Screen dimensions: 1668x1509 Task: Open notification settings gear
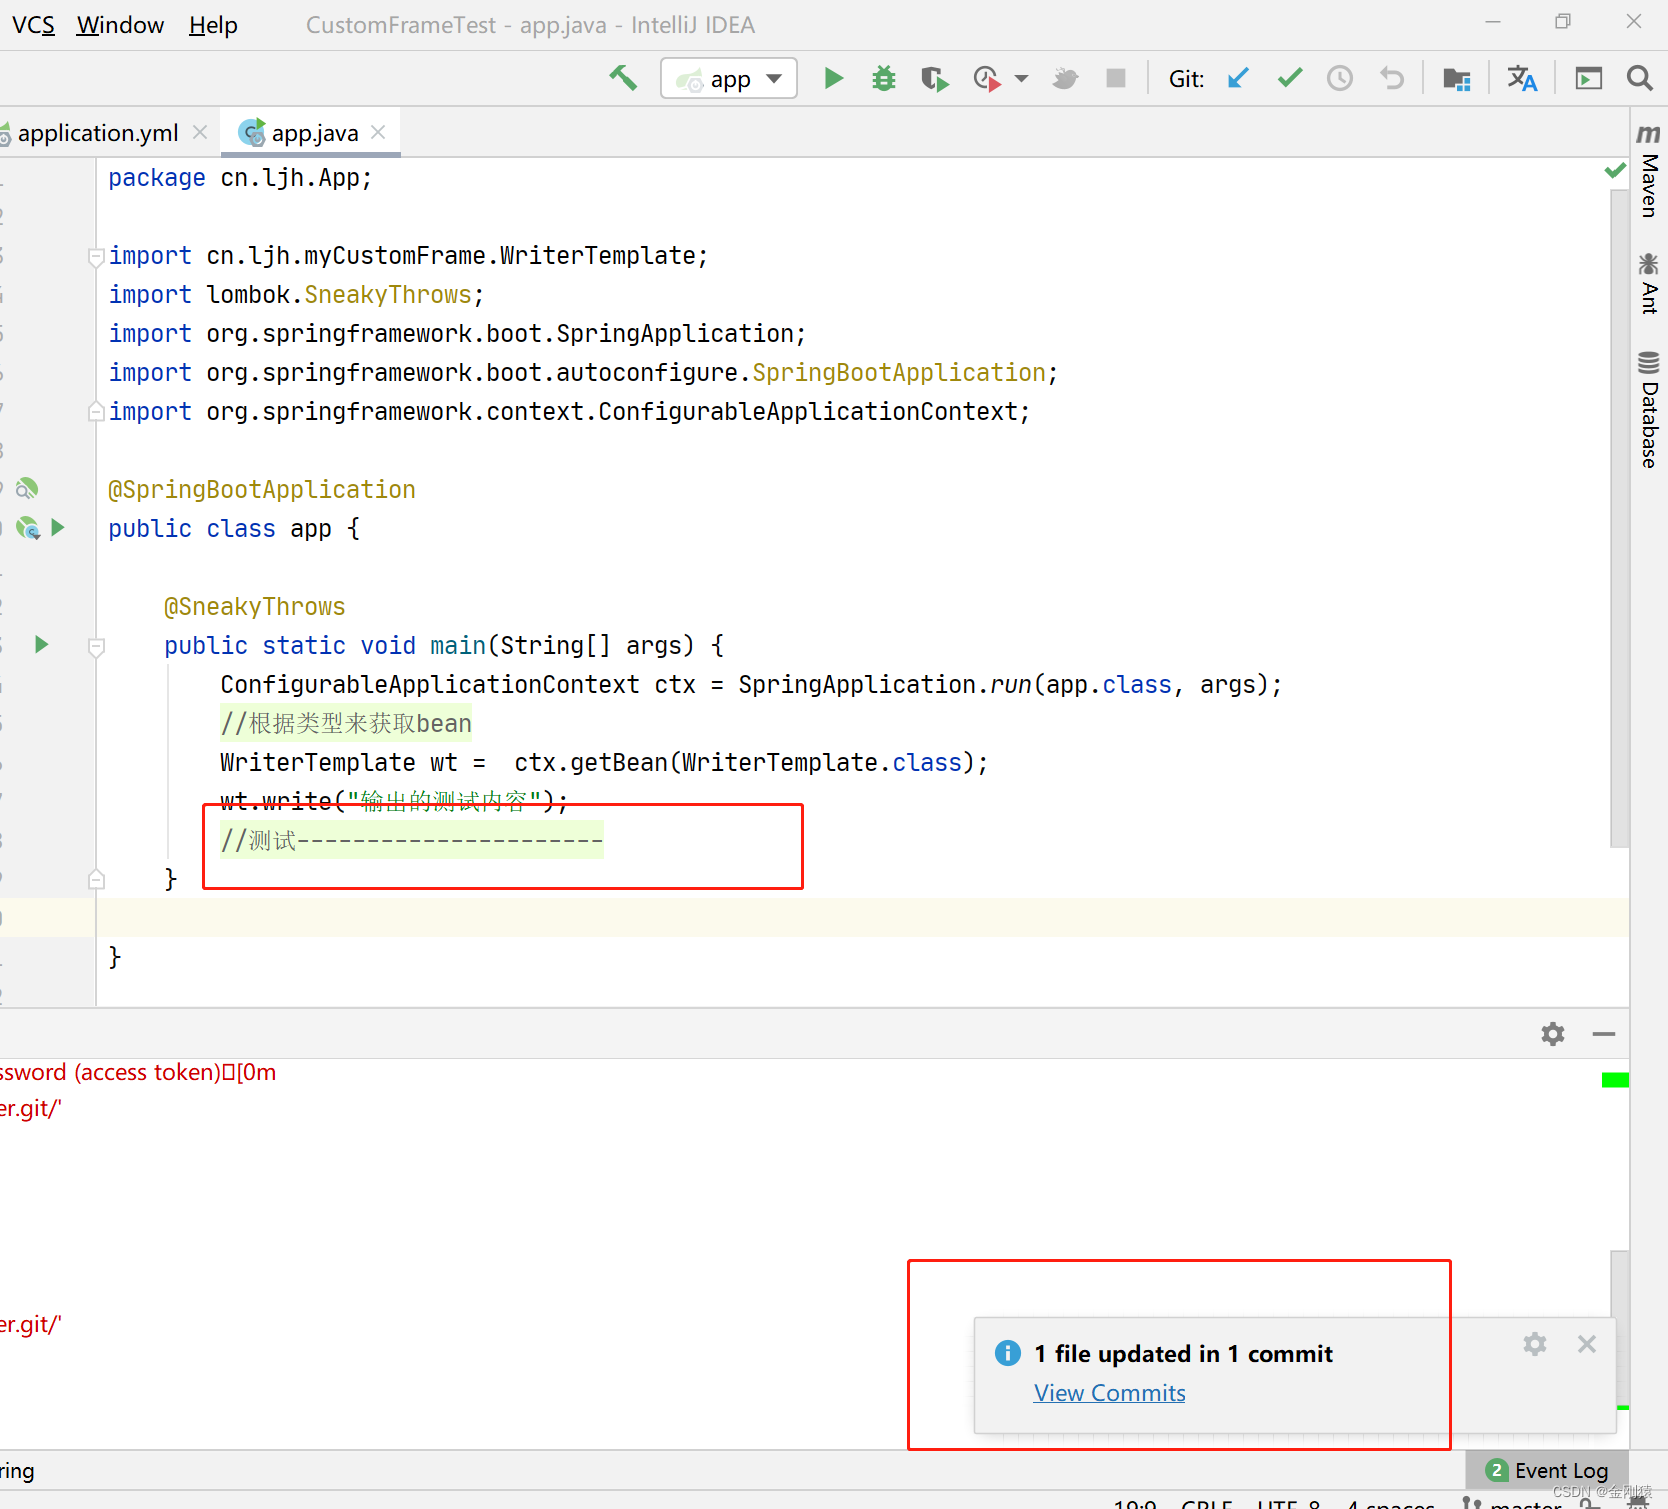(x=1535, y=1344)
